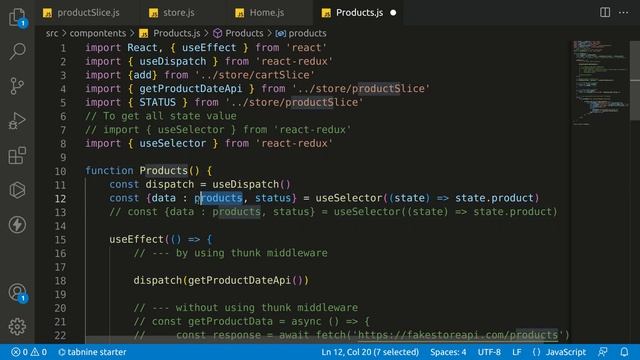The width and height of the screenshot is (640, 360).
Task: Click 'state.product' on line 12
Action: [494, 198]
